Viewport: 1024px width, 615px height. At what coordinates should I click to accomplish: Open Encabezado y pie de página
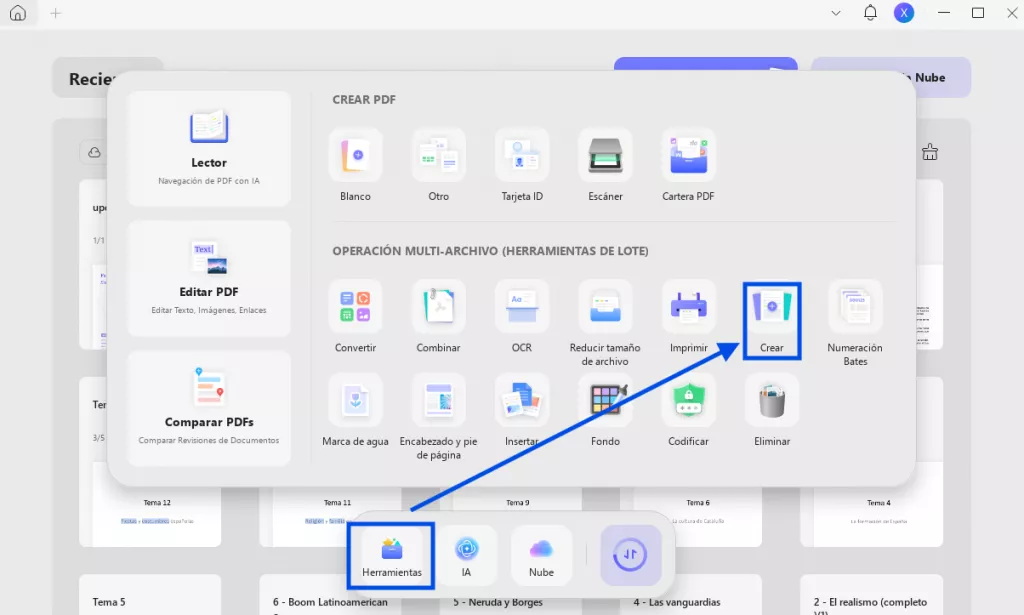[x=438, y=417]
